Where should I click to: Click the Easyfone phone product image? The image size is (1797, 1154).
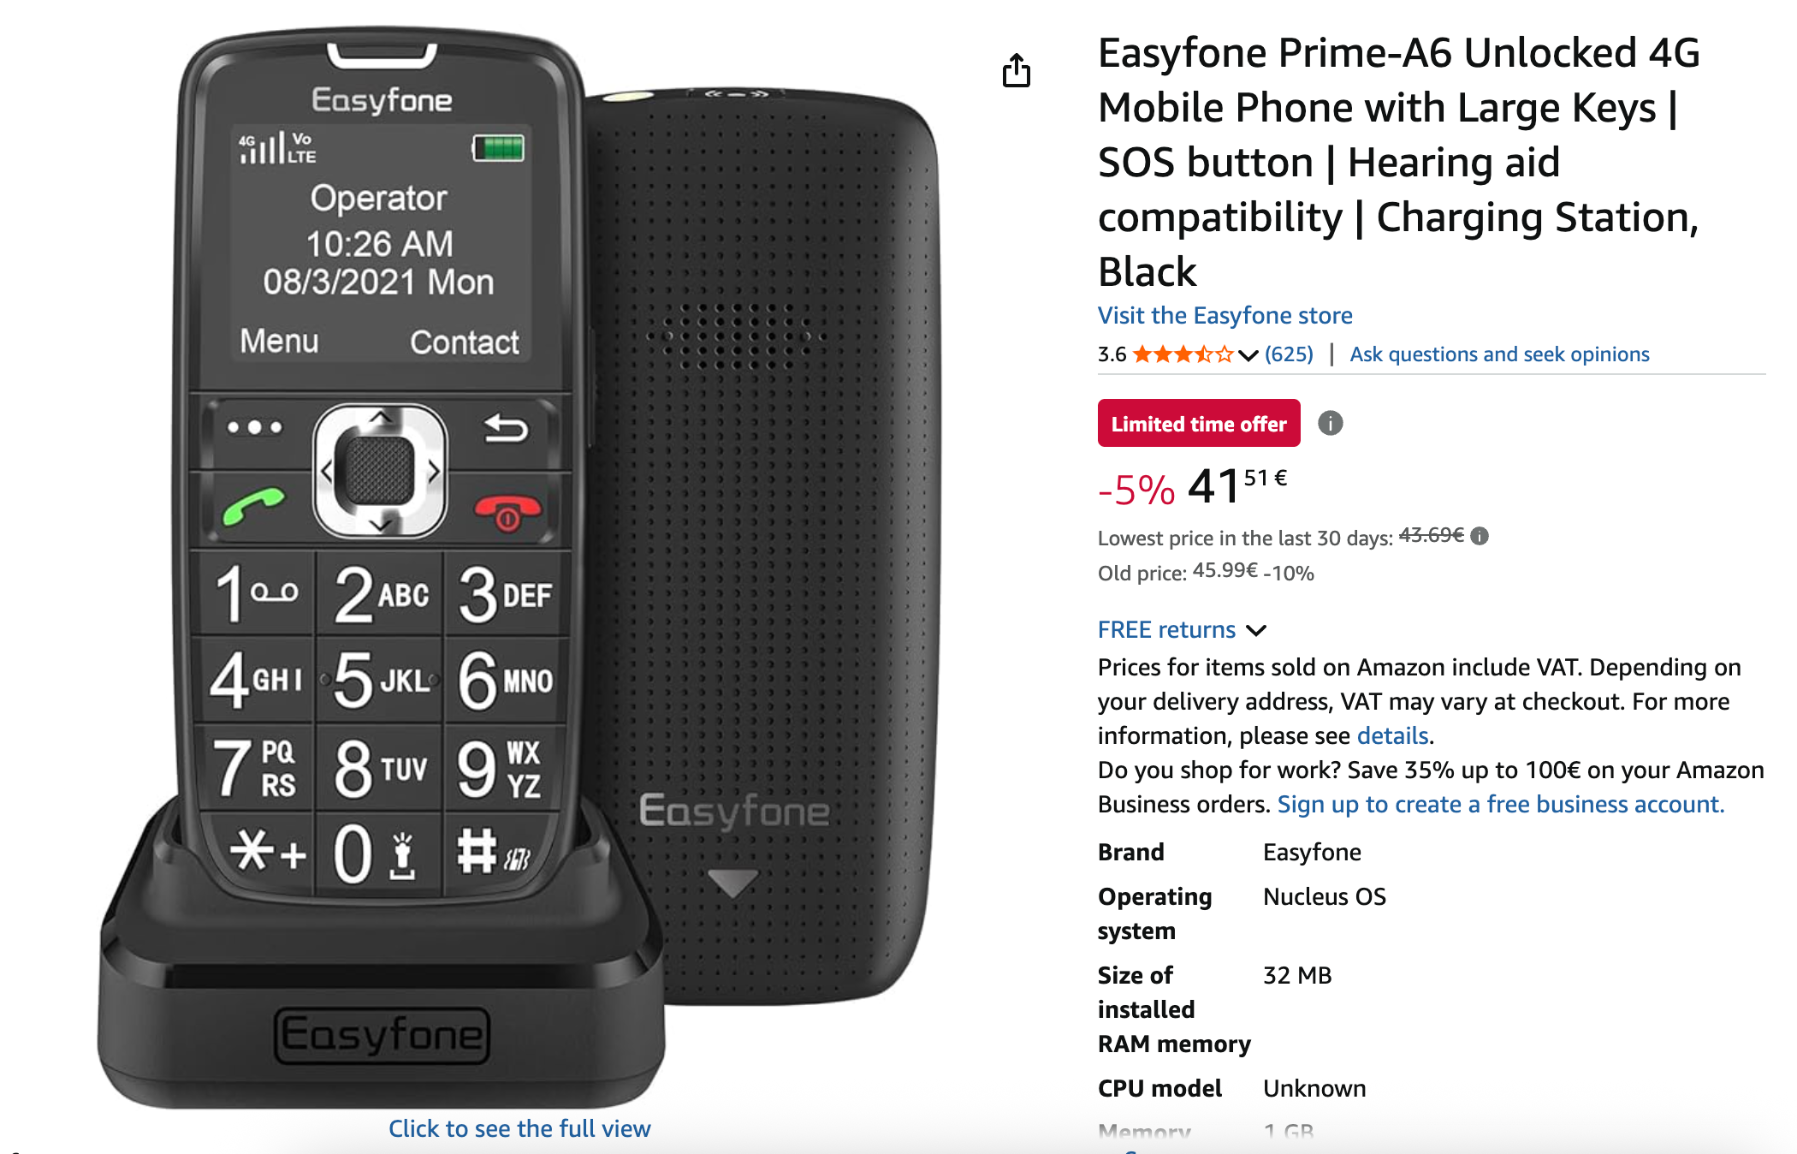click(x=519, y=568)
